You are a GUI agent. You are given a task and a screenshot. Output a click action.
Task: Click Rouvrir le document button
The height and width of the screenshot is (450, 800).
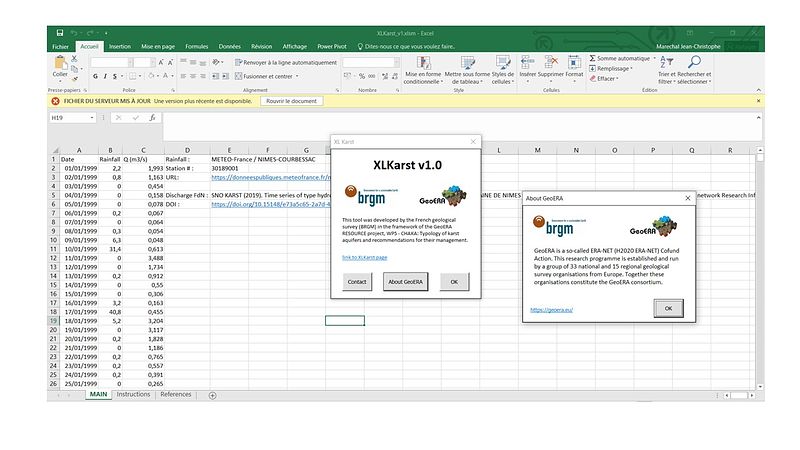click(x=291, y=101)
